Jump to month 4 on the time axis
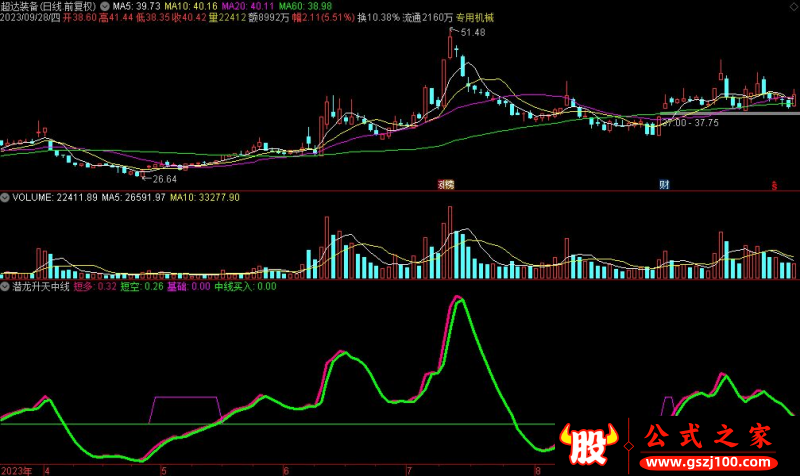The image size is (800, 476). [47, 471]
